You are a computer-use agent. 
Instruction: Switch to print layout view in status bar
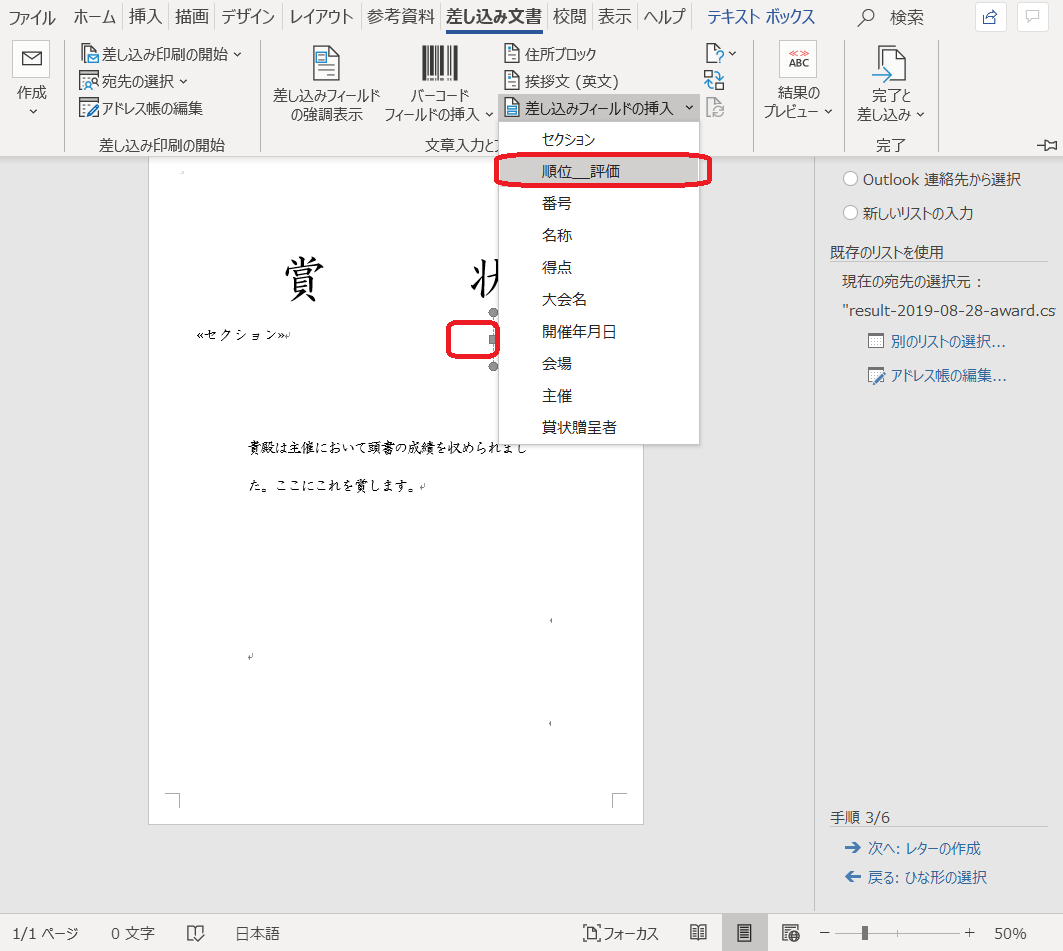pyautogui.click(x=744, y=933)
